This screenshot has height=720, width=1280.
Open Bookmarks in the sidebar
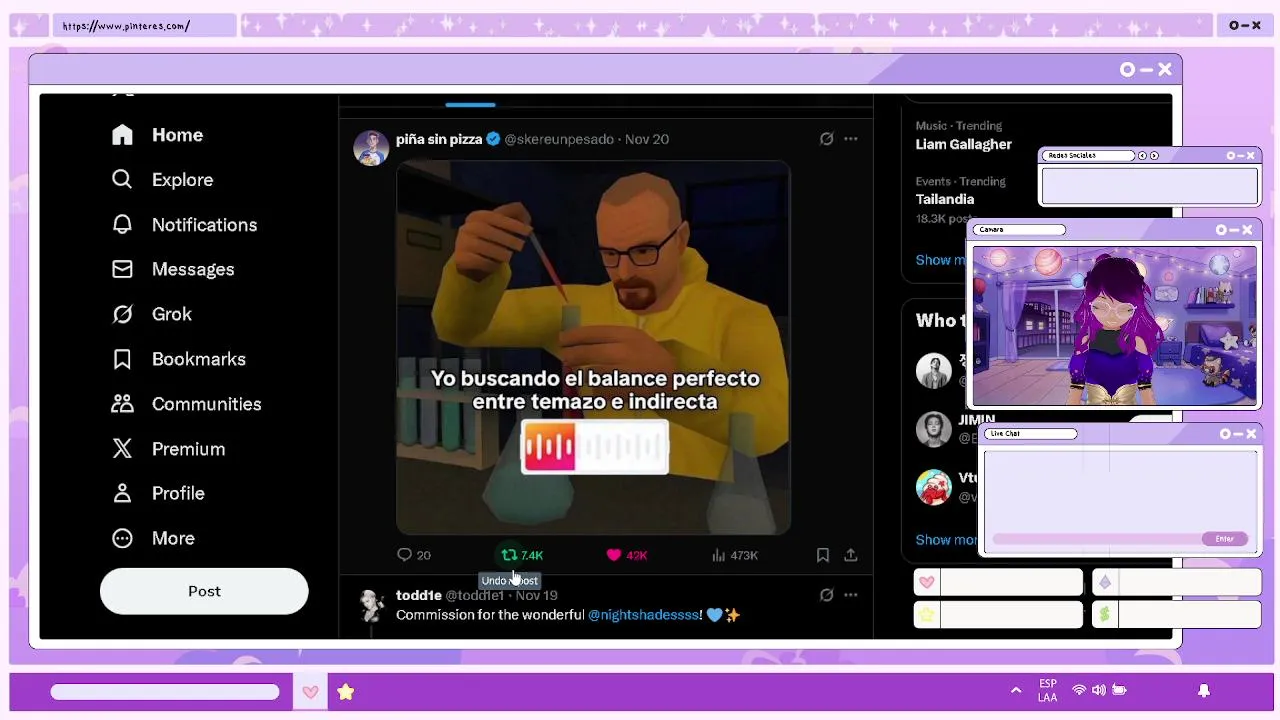178,359
